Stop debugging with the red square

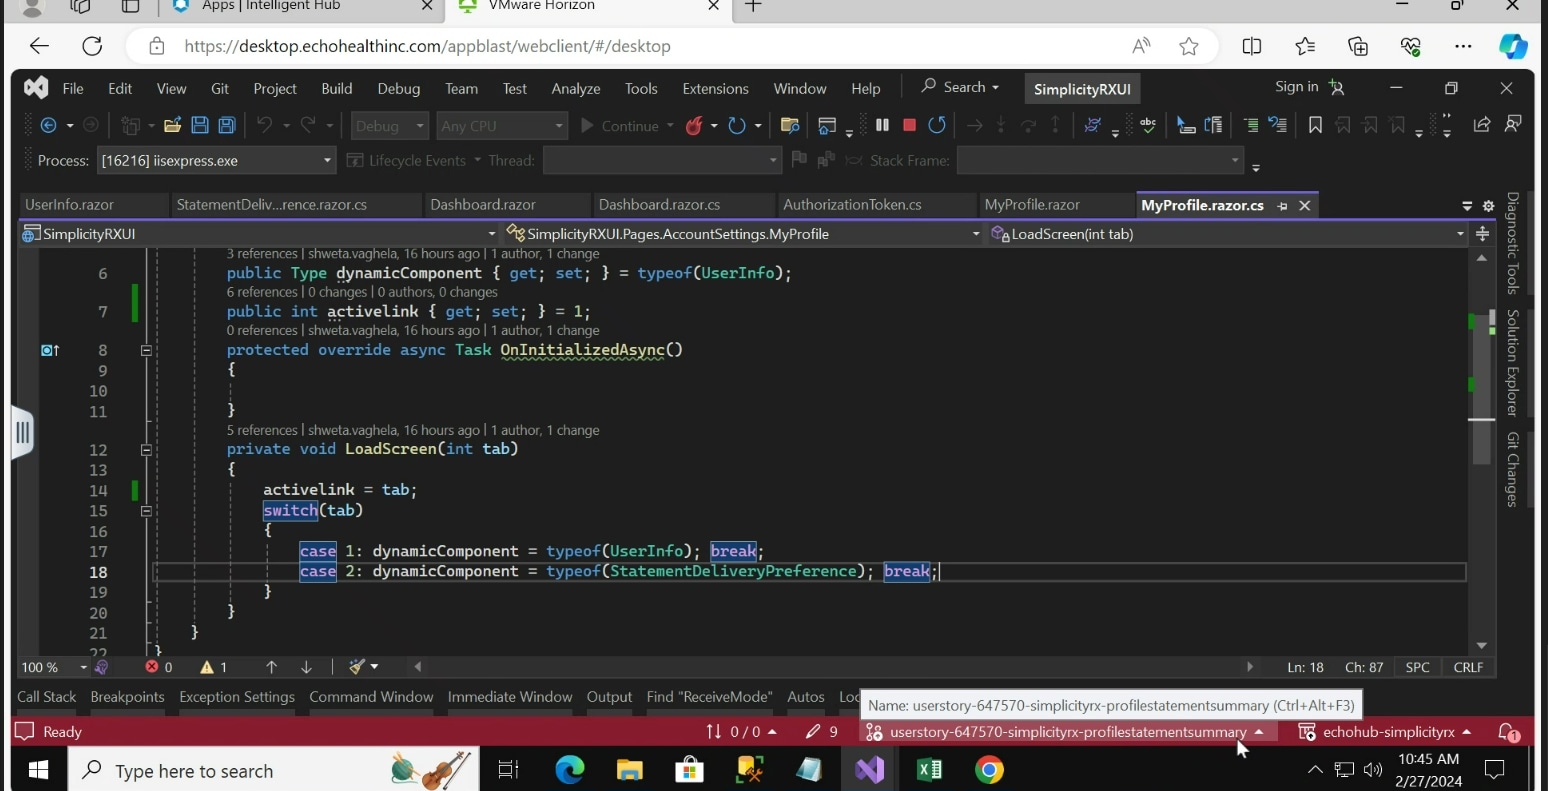click(x=909, y=125)
